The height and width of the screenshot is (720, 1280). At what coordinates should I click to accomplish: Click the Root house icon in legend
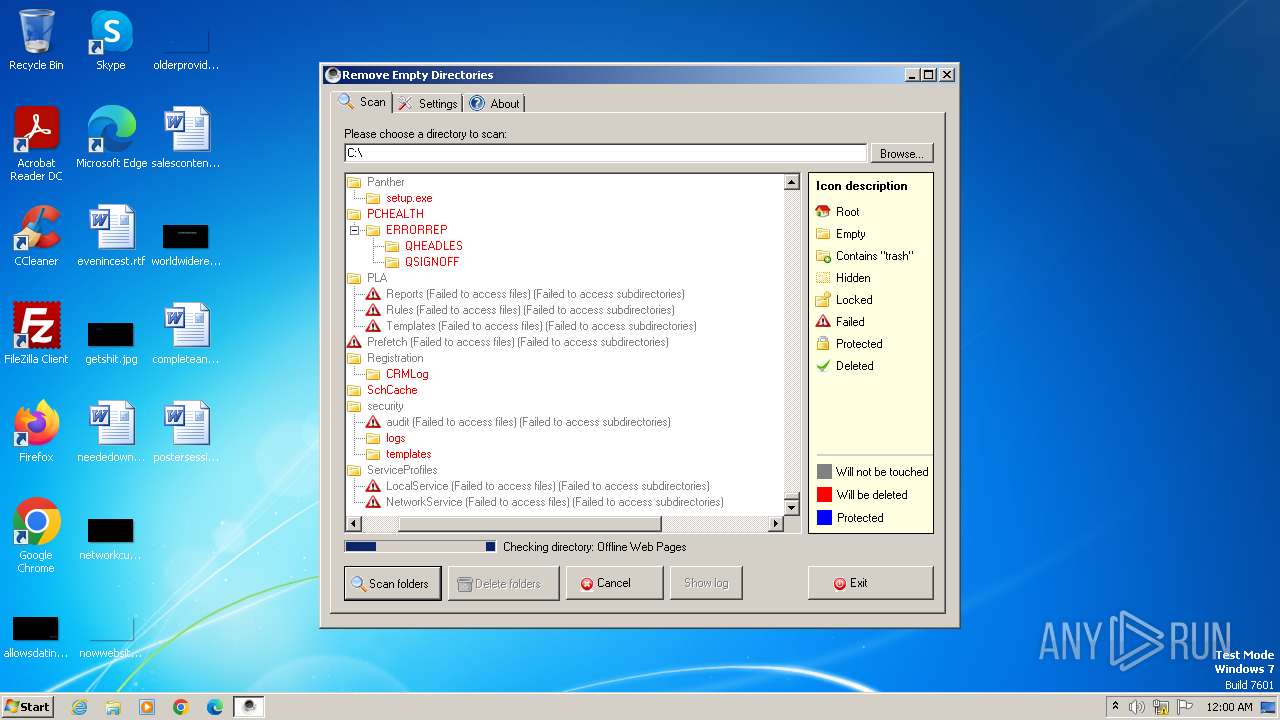pyautogui.click(x=823, y=212)
